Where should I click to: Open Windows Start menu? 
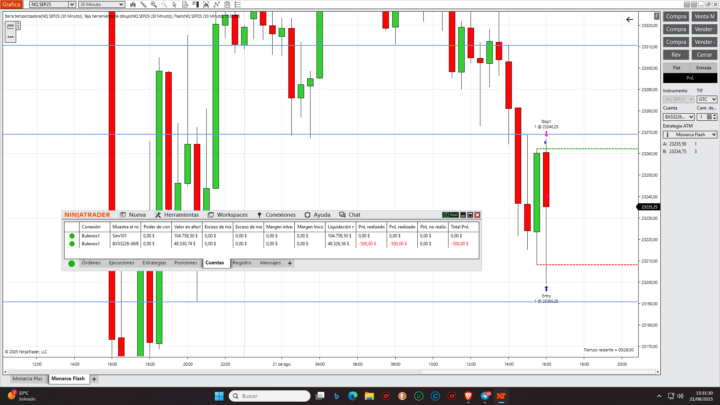(219, 396)
